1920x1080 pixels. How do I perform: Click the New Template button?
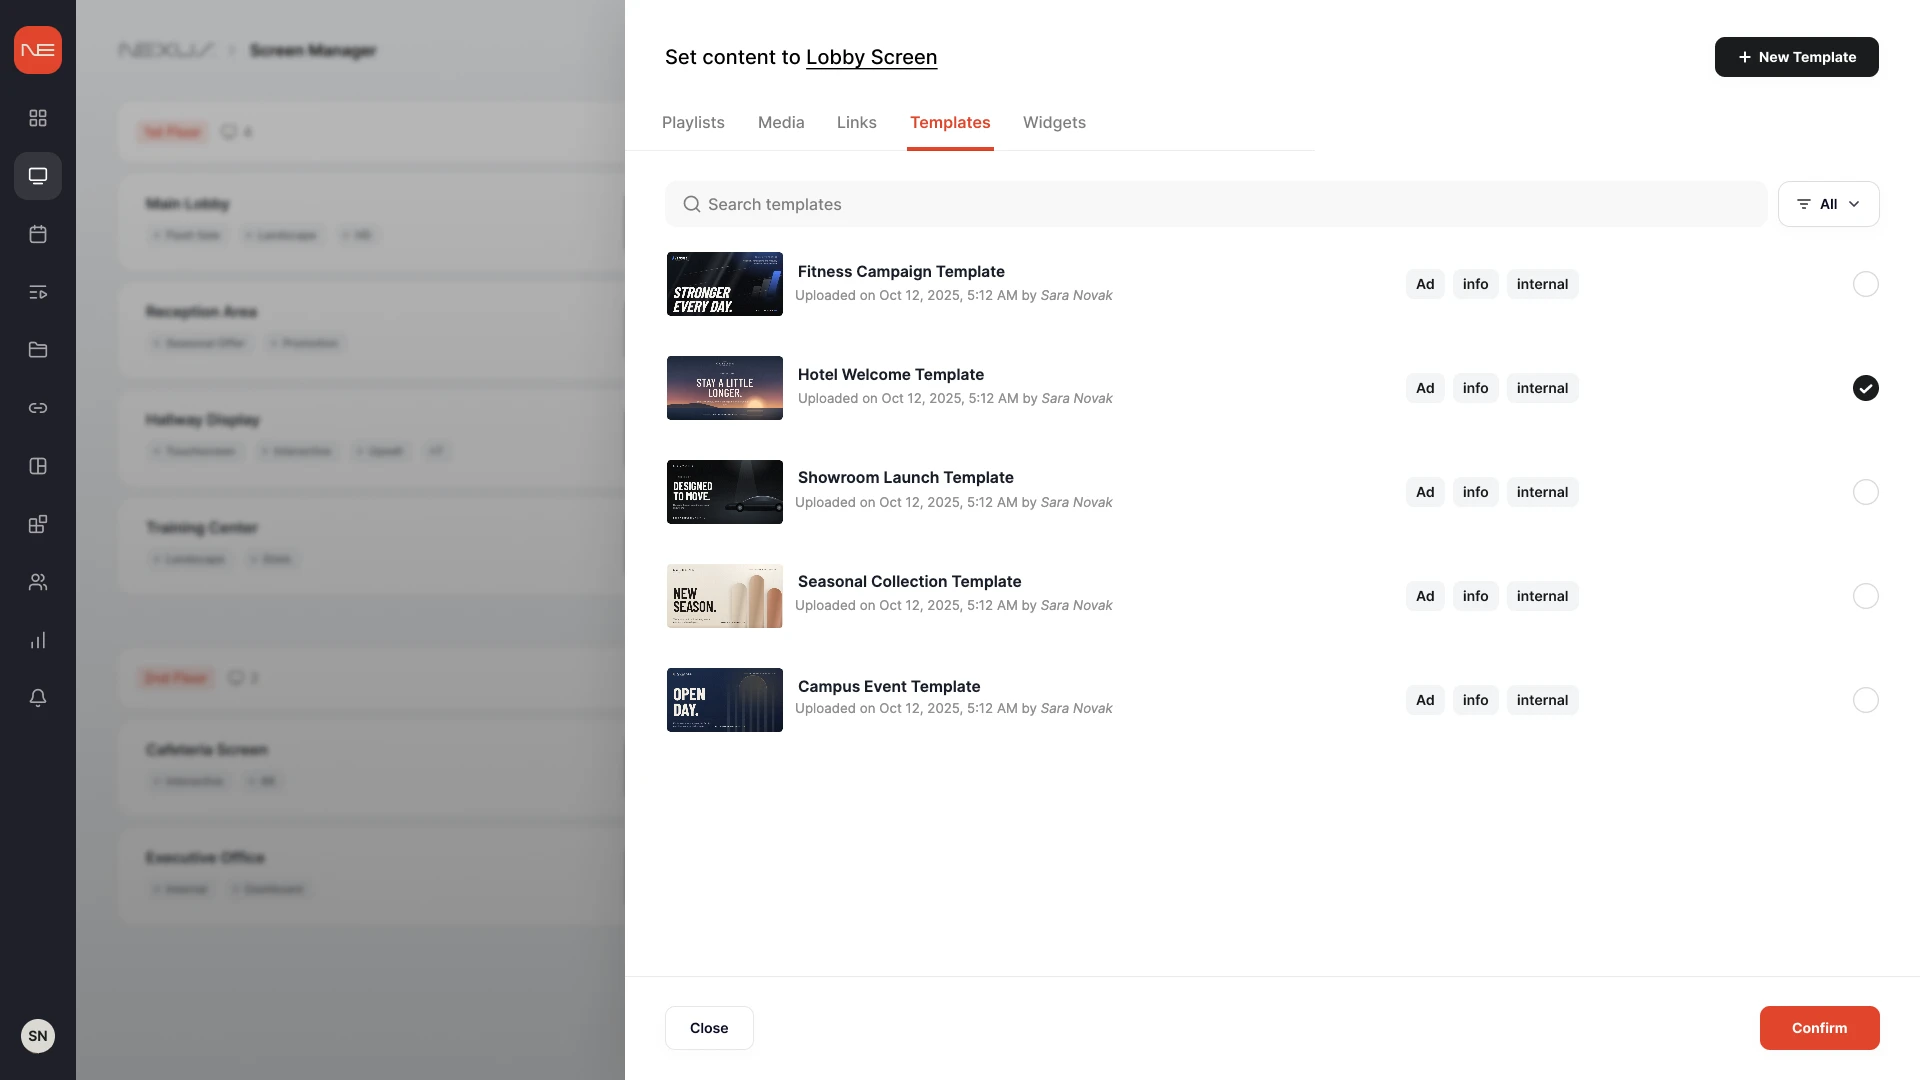pyautogui.click(x=1796, y=57)
